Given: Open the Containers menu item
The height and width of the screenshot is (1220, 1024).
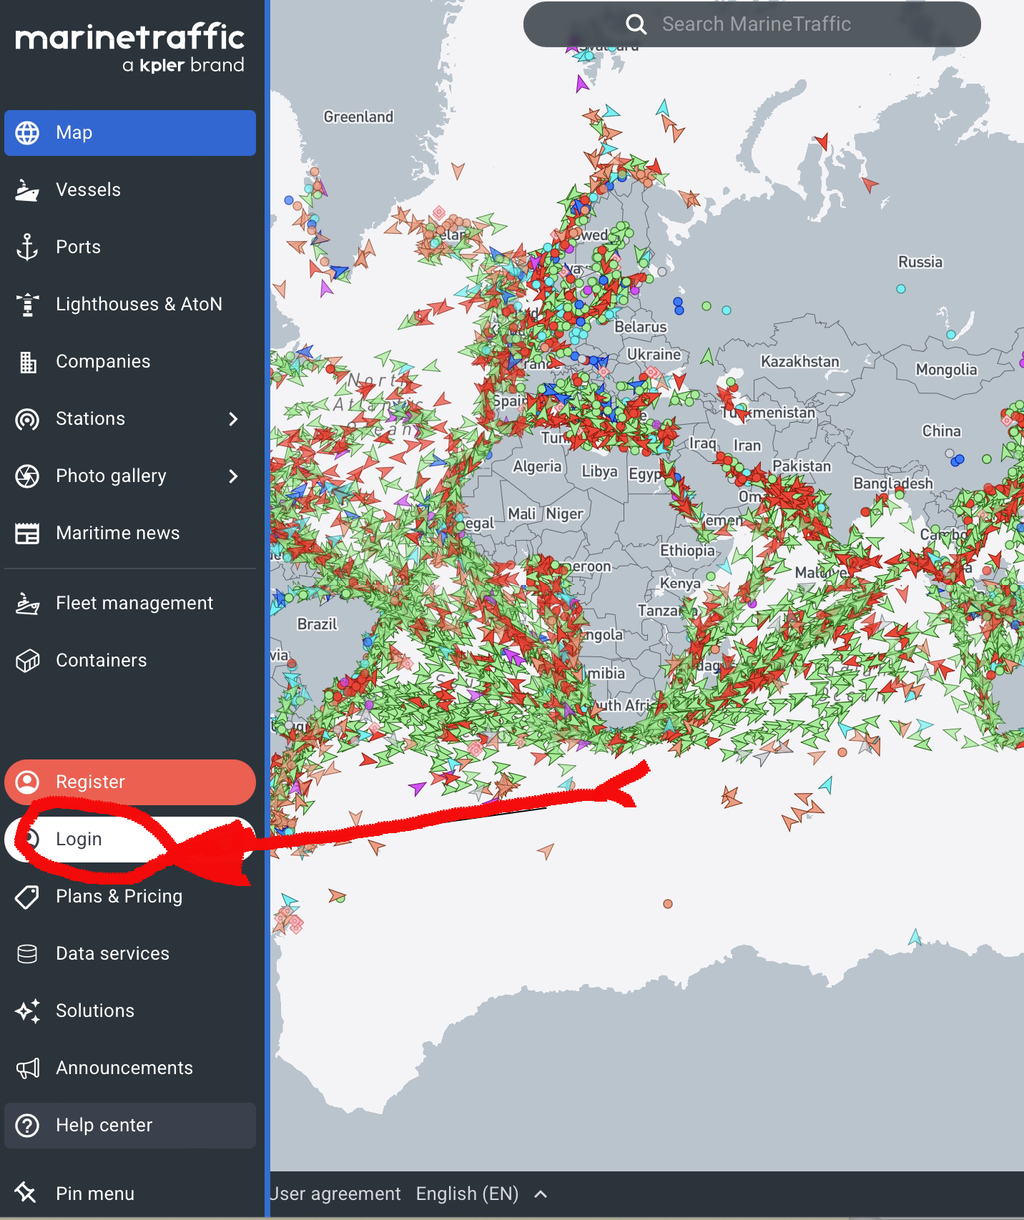Looking at the screenshot, I should [130, 660].
